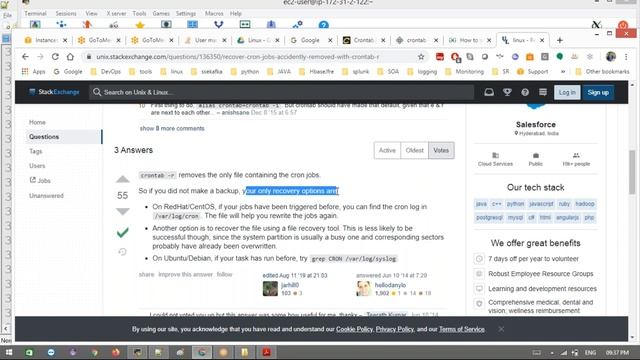Open the Chrome profile avatar
640x360 pixels.
[x=611, y=57]
